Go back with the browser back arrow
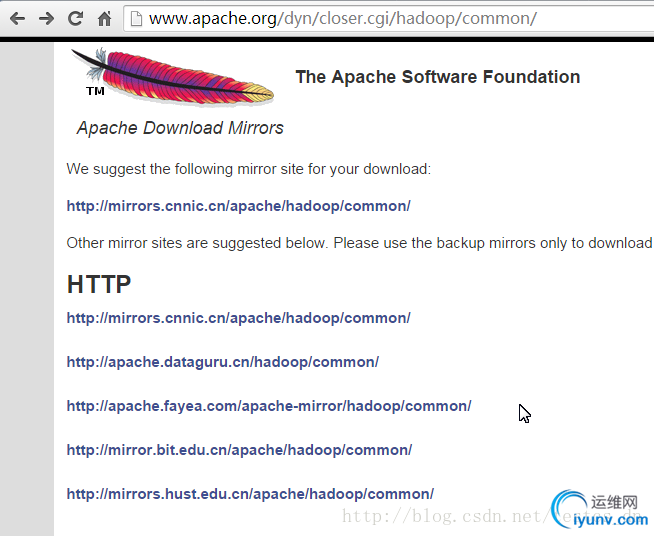Image resolution: width=654 pixels, height=536 pixels. coord(18,18)
